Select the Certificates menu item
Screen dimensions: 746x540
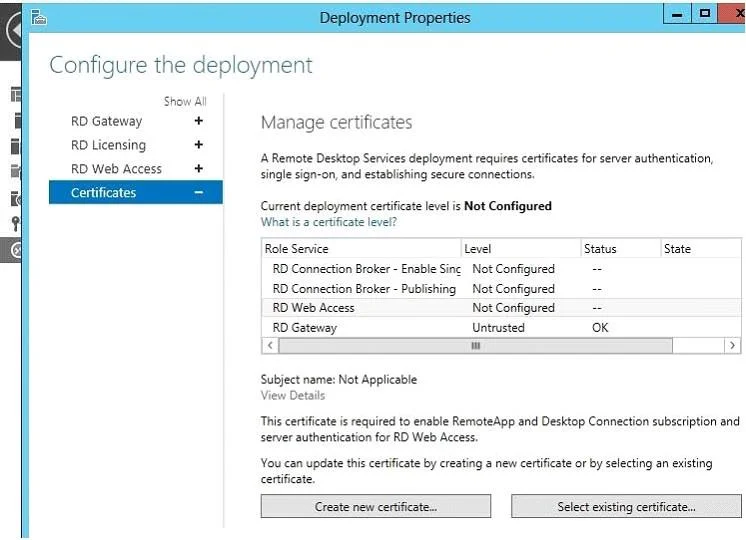[x=136, y=192]
